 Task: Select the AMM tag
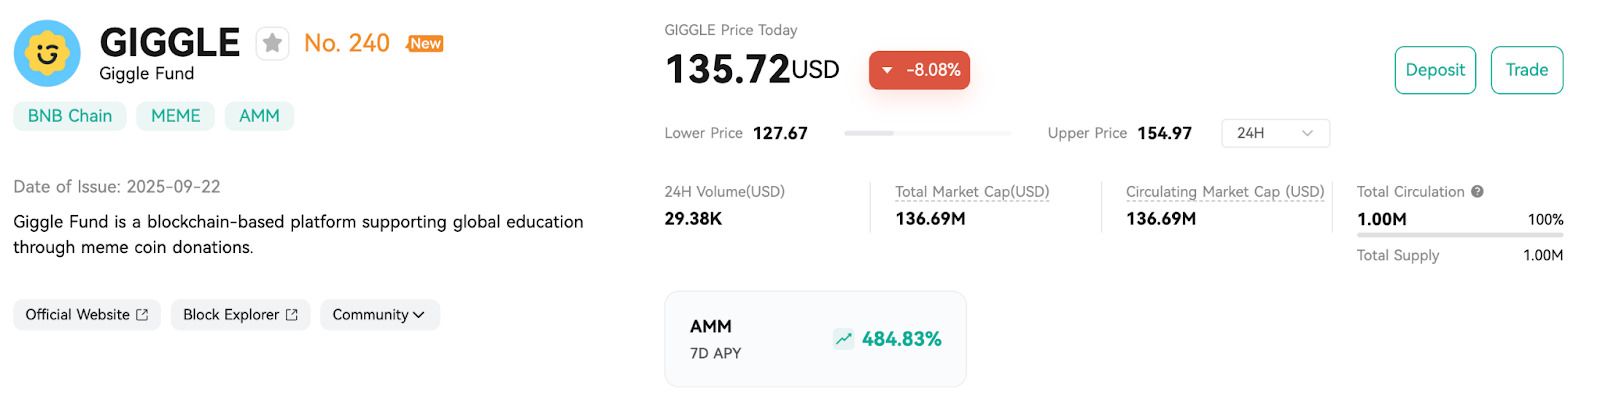coord(259,116)
